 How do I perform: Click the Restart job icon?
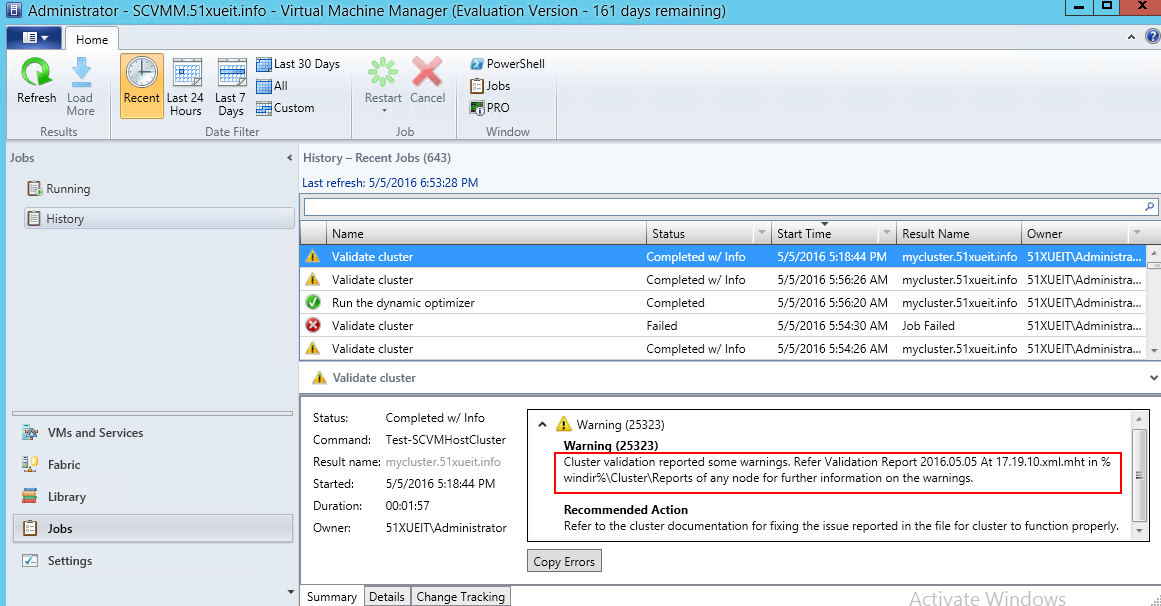point(384,72)
